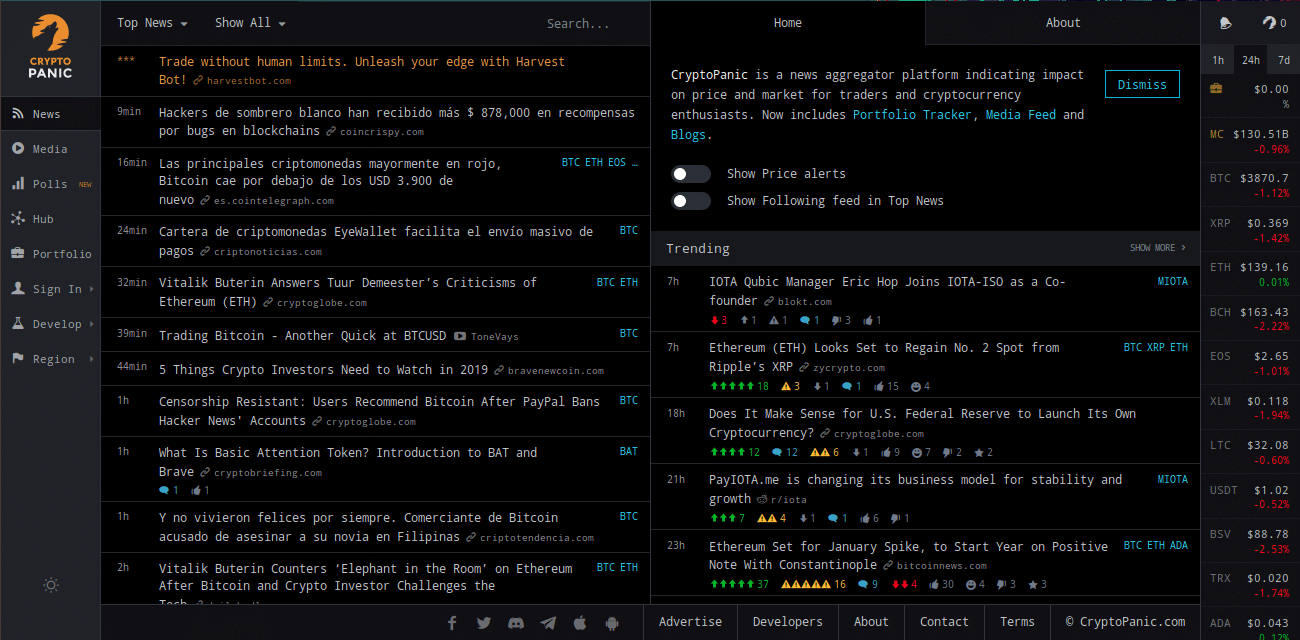Open the Telegram icon in footer
The image size is (1300, 640).
pyautogui.click(x=548, y=622)
